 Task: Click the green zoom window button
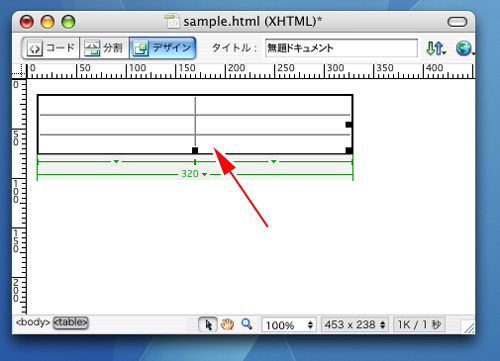point(68,22)
